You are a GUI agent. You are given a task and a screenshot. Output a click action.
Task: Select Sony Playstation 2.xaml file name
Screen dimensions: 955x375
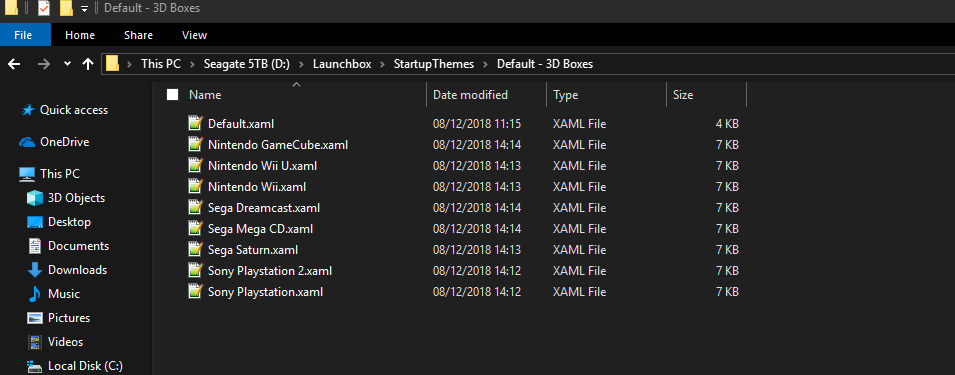pyautogui.click(x=270, y=271)
